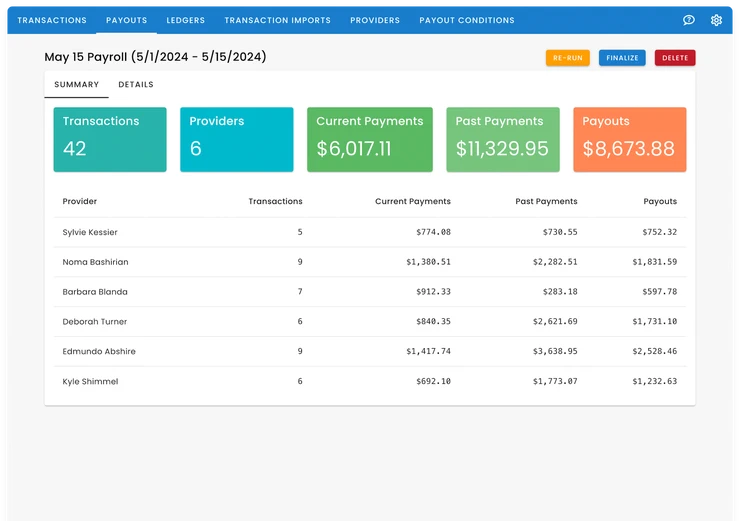This screenshot has width=740, height=521.
Task: Click the orange Re-Run button
Action: [567, 58]
